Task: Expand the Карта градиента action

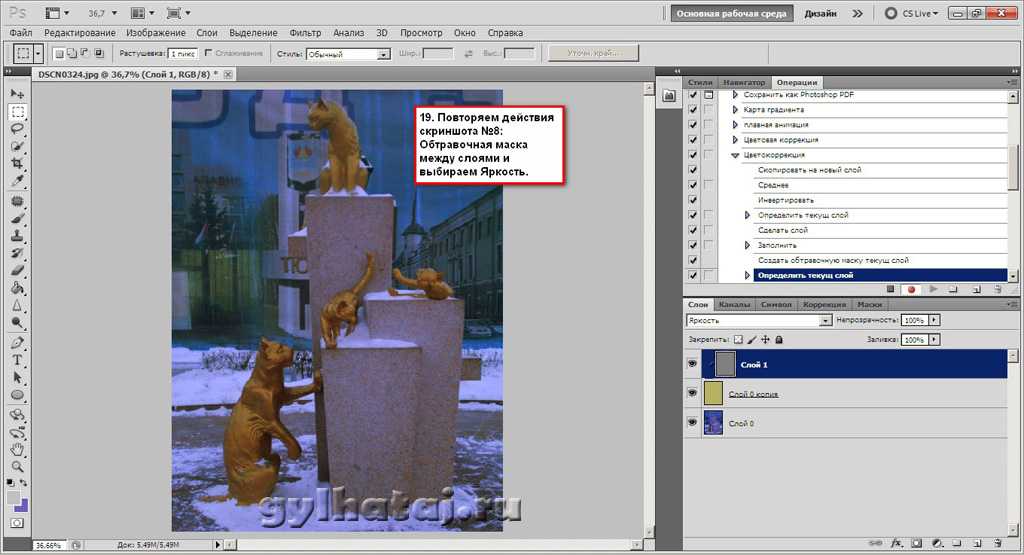Action: [x=735, y=110]
